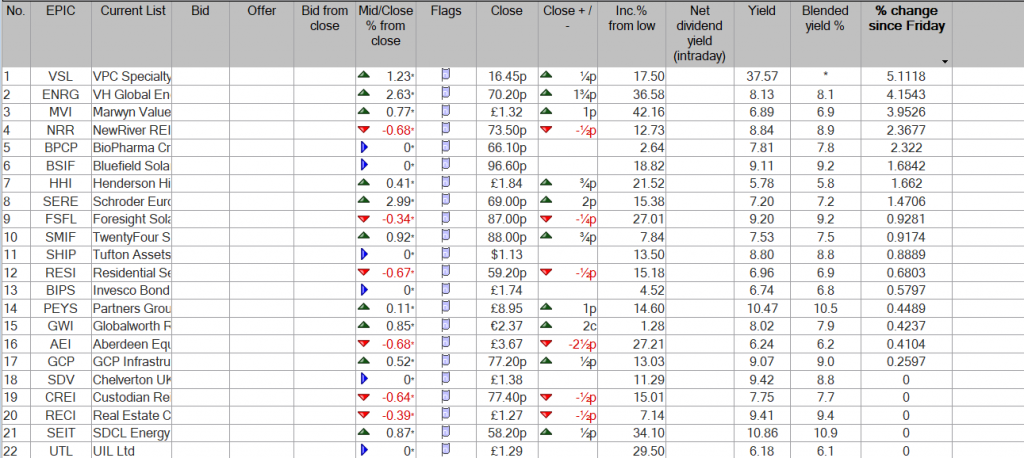Viewport: 1024px width, 458px height.
Task: Click close price €2.37 for GWI
Action: point(506,326)
